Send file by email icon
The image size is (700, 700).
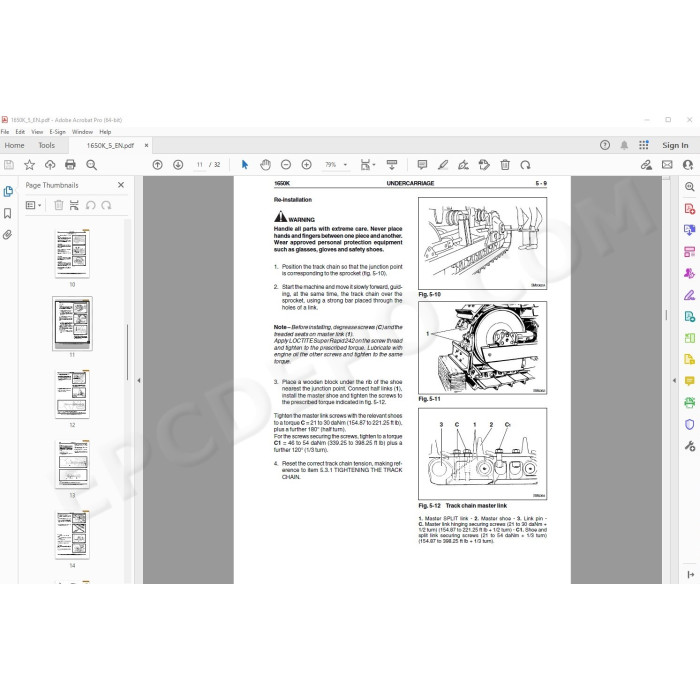tap(667, 165)
